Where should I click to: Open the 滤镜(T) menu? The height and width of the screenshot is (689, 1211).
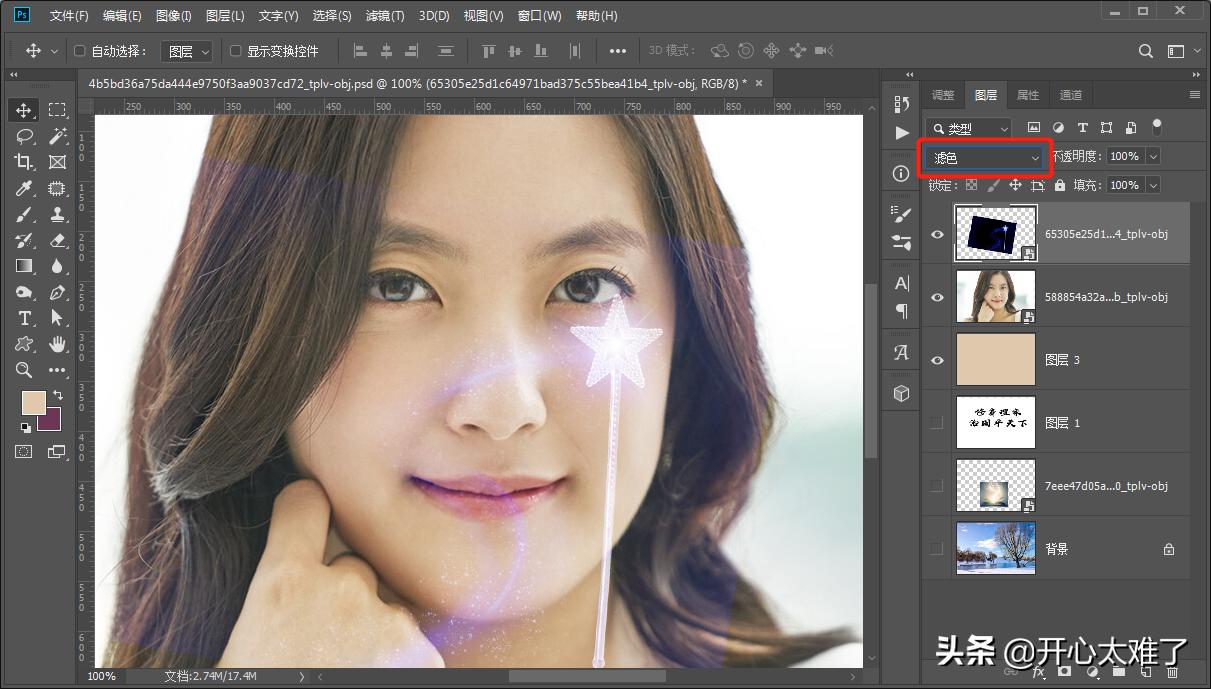385,16
